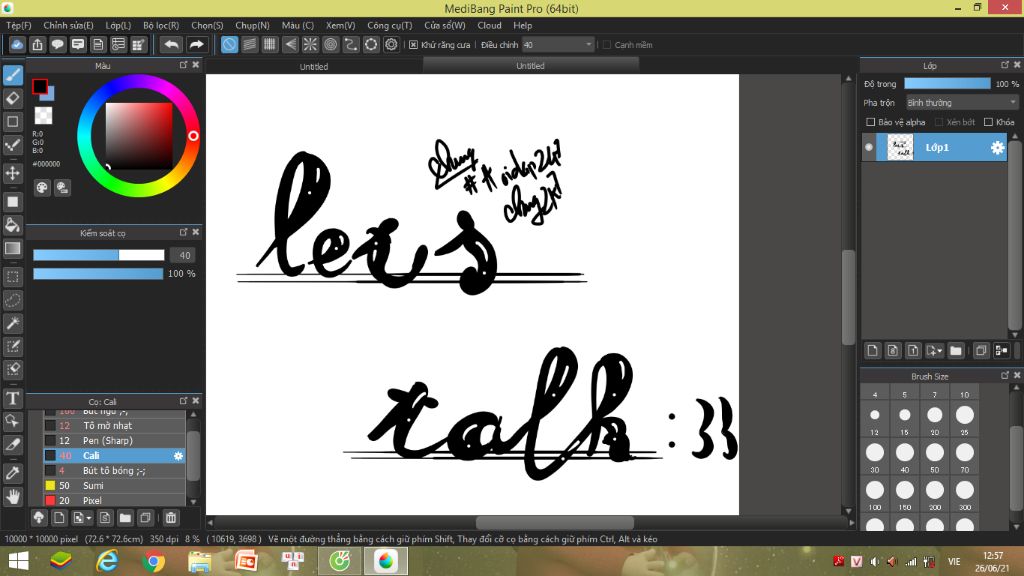Enable the radial snap guide
Viewport: 1024px width, 576px height.
point(310,44)
